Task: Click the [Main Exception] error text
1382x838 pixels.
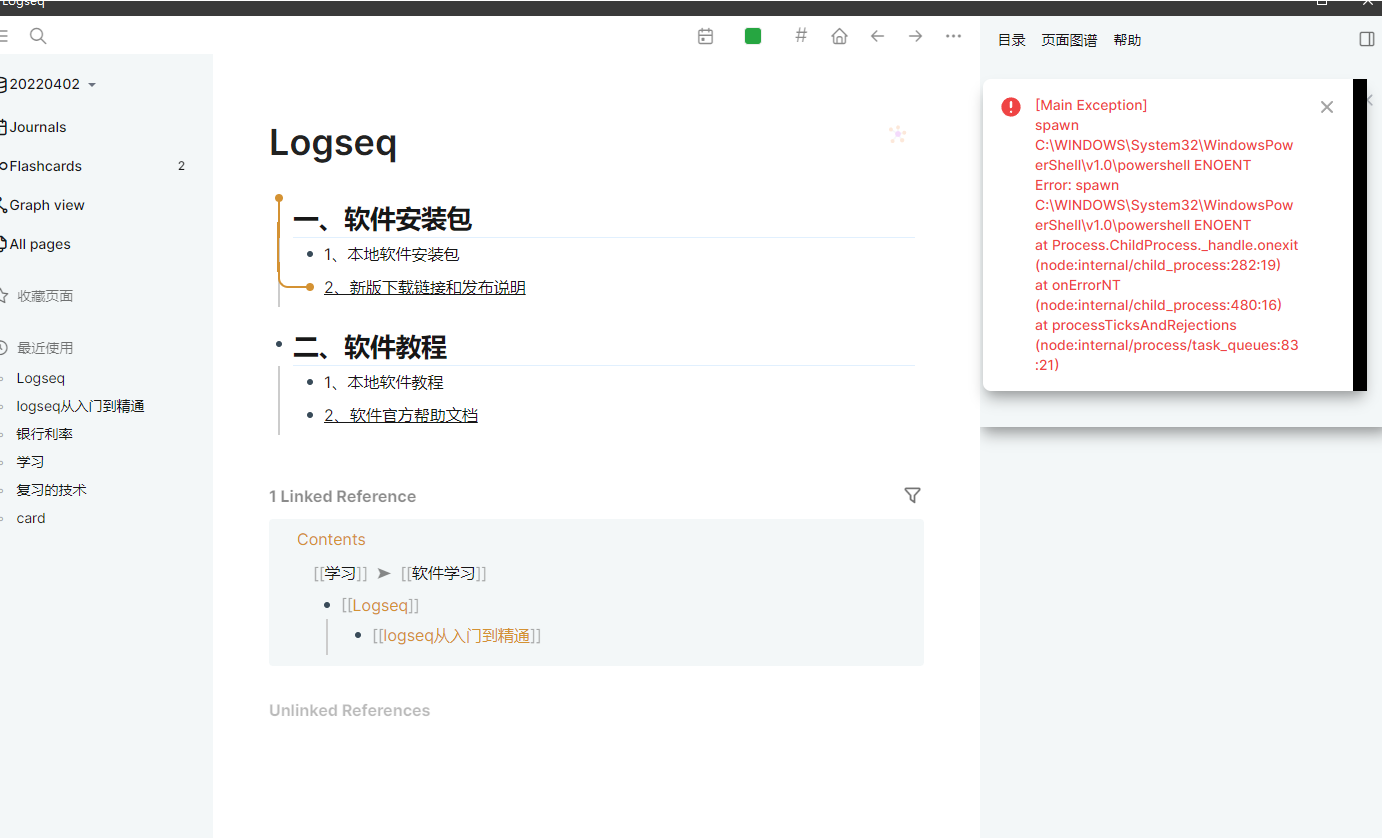Action: pos(1091,105)
